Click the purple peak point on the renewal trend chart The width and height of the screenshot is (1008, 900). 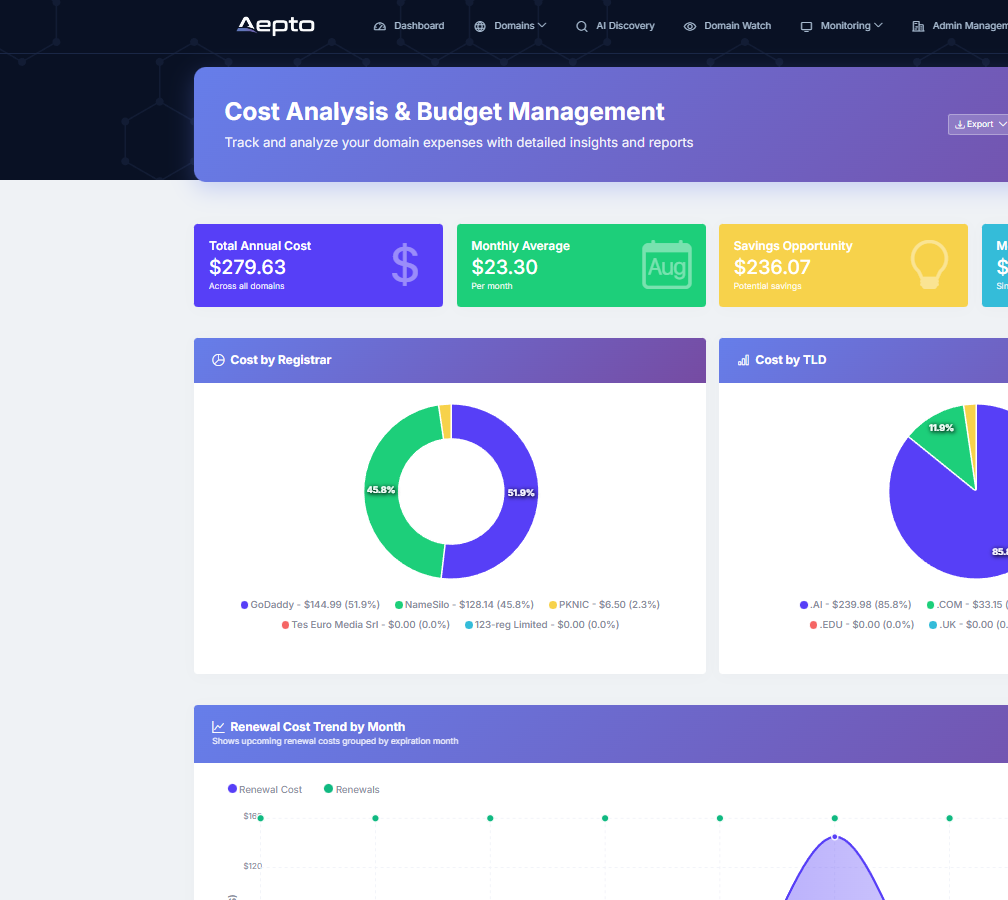[834, 837]
